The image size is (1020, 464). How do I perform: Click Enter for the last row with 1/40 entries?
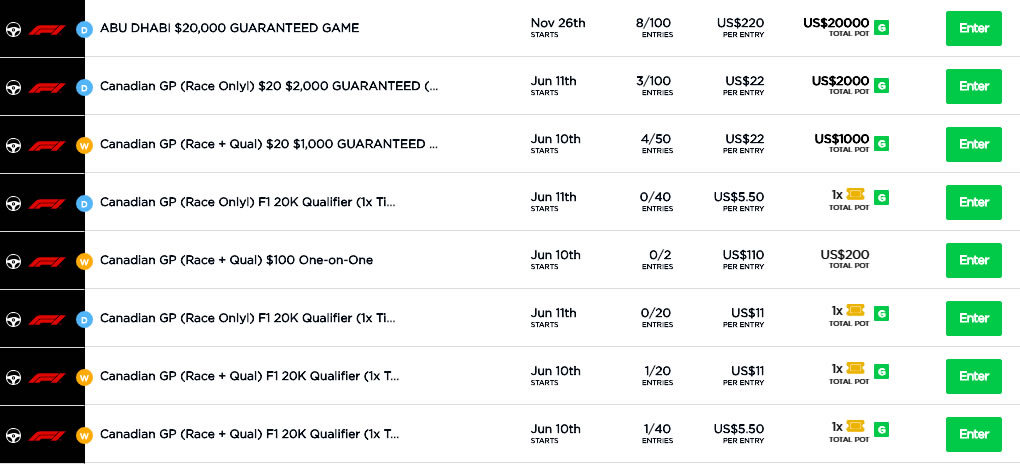[974, 434]
